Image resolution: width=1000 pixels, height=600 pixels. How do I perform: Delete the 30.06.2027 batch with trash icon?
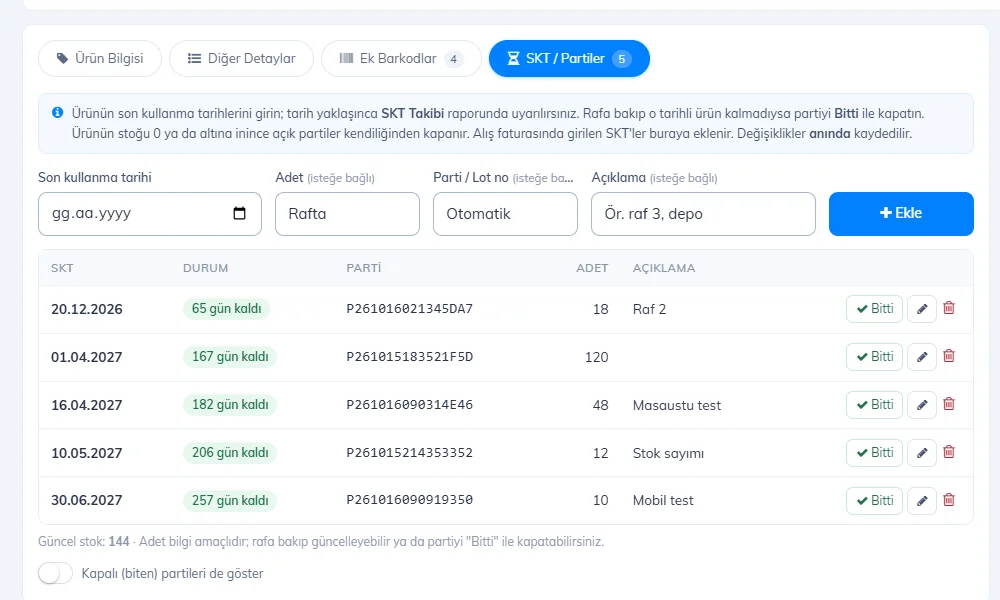[x=949, y=499]
